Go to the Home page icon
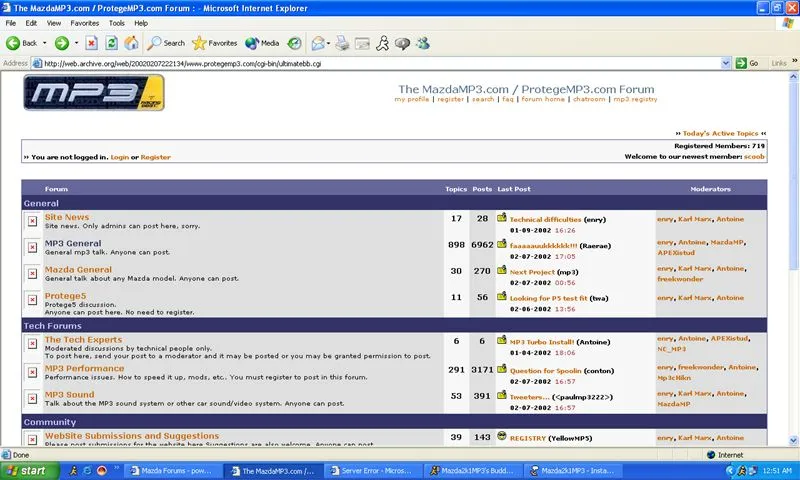This screenshot has width=800, height=480. 131,43
